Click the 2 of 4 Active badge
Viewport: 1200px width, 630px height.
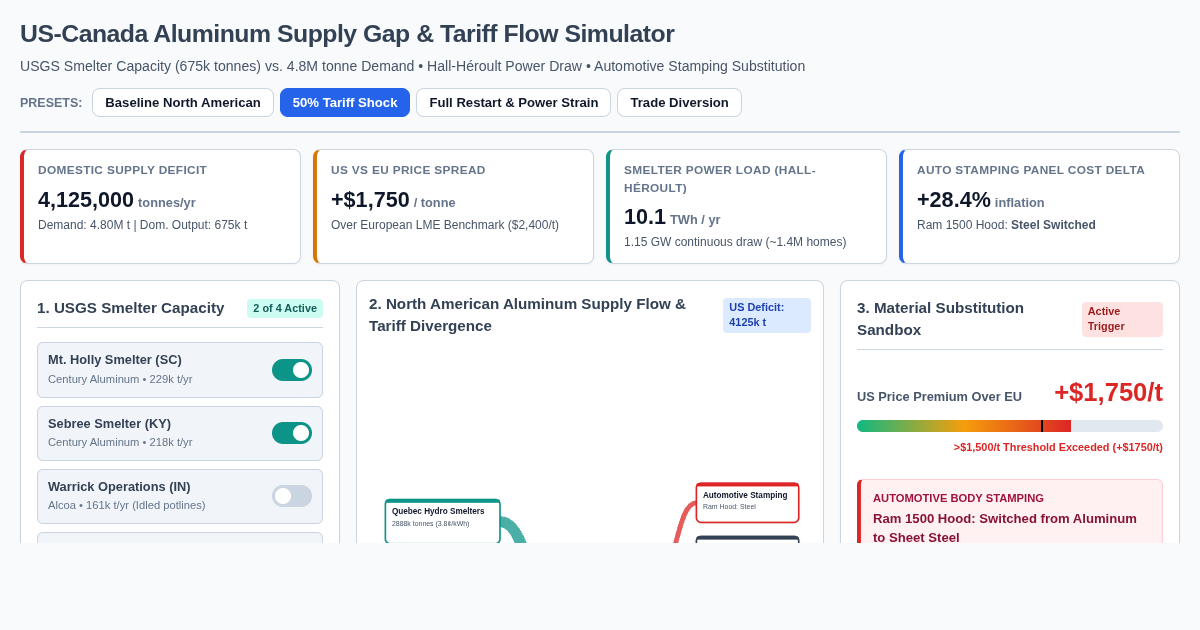[x=285, y=308]
